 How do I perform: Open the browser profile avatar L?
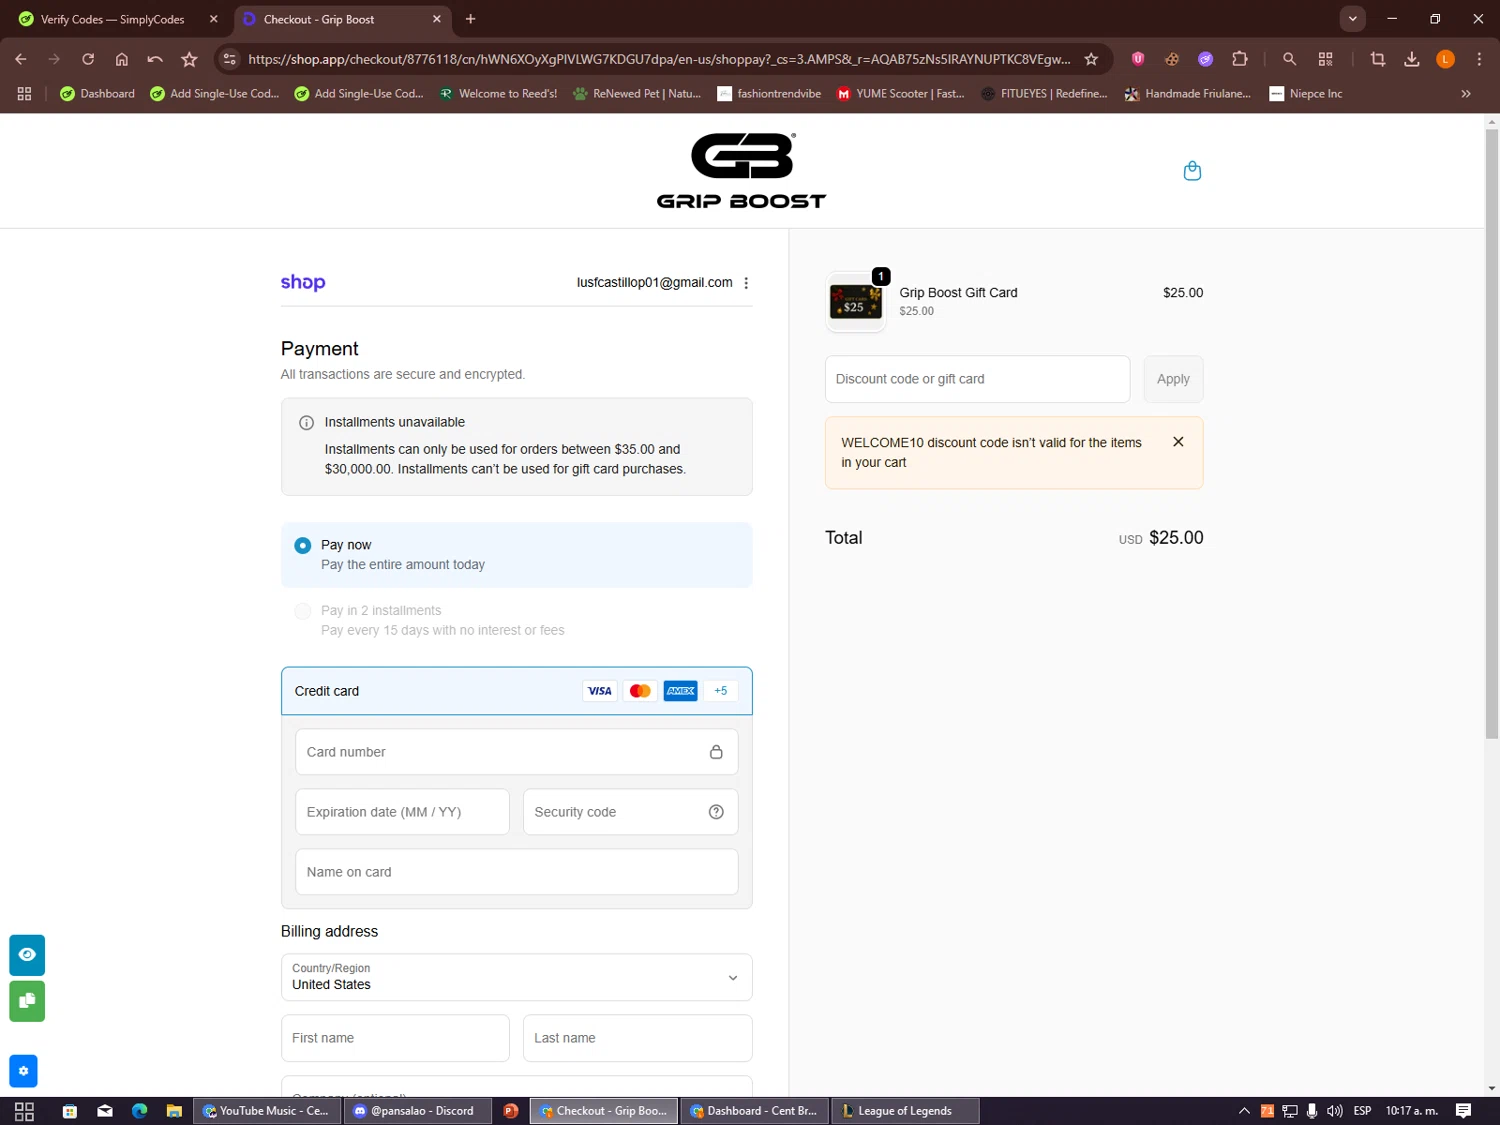click(1445, 59)
